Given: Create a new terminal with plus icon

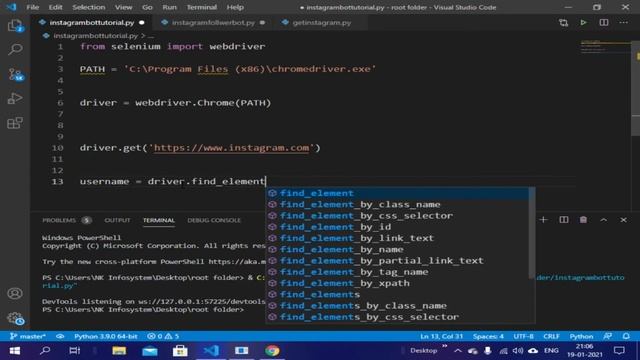Looking at the screenshot, I should (544, 220).
